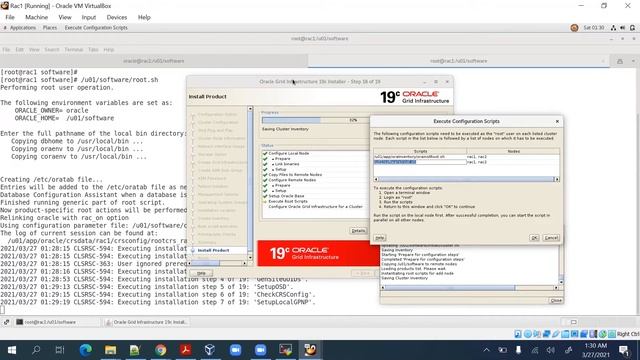Switch to the root@rac1 terminal tab

[x=458, y=61]
